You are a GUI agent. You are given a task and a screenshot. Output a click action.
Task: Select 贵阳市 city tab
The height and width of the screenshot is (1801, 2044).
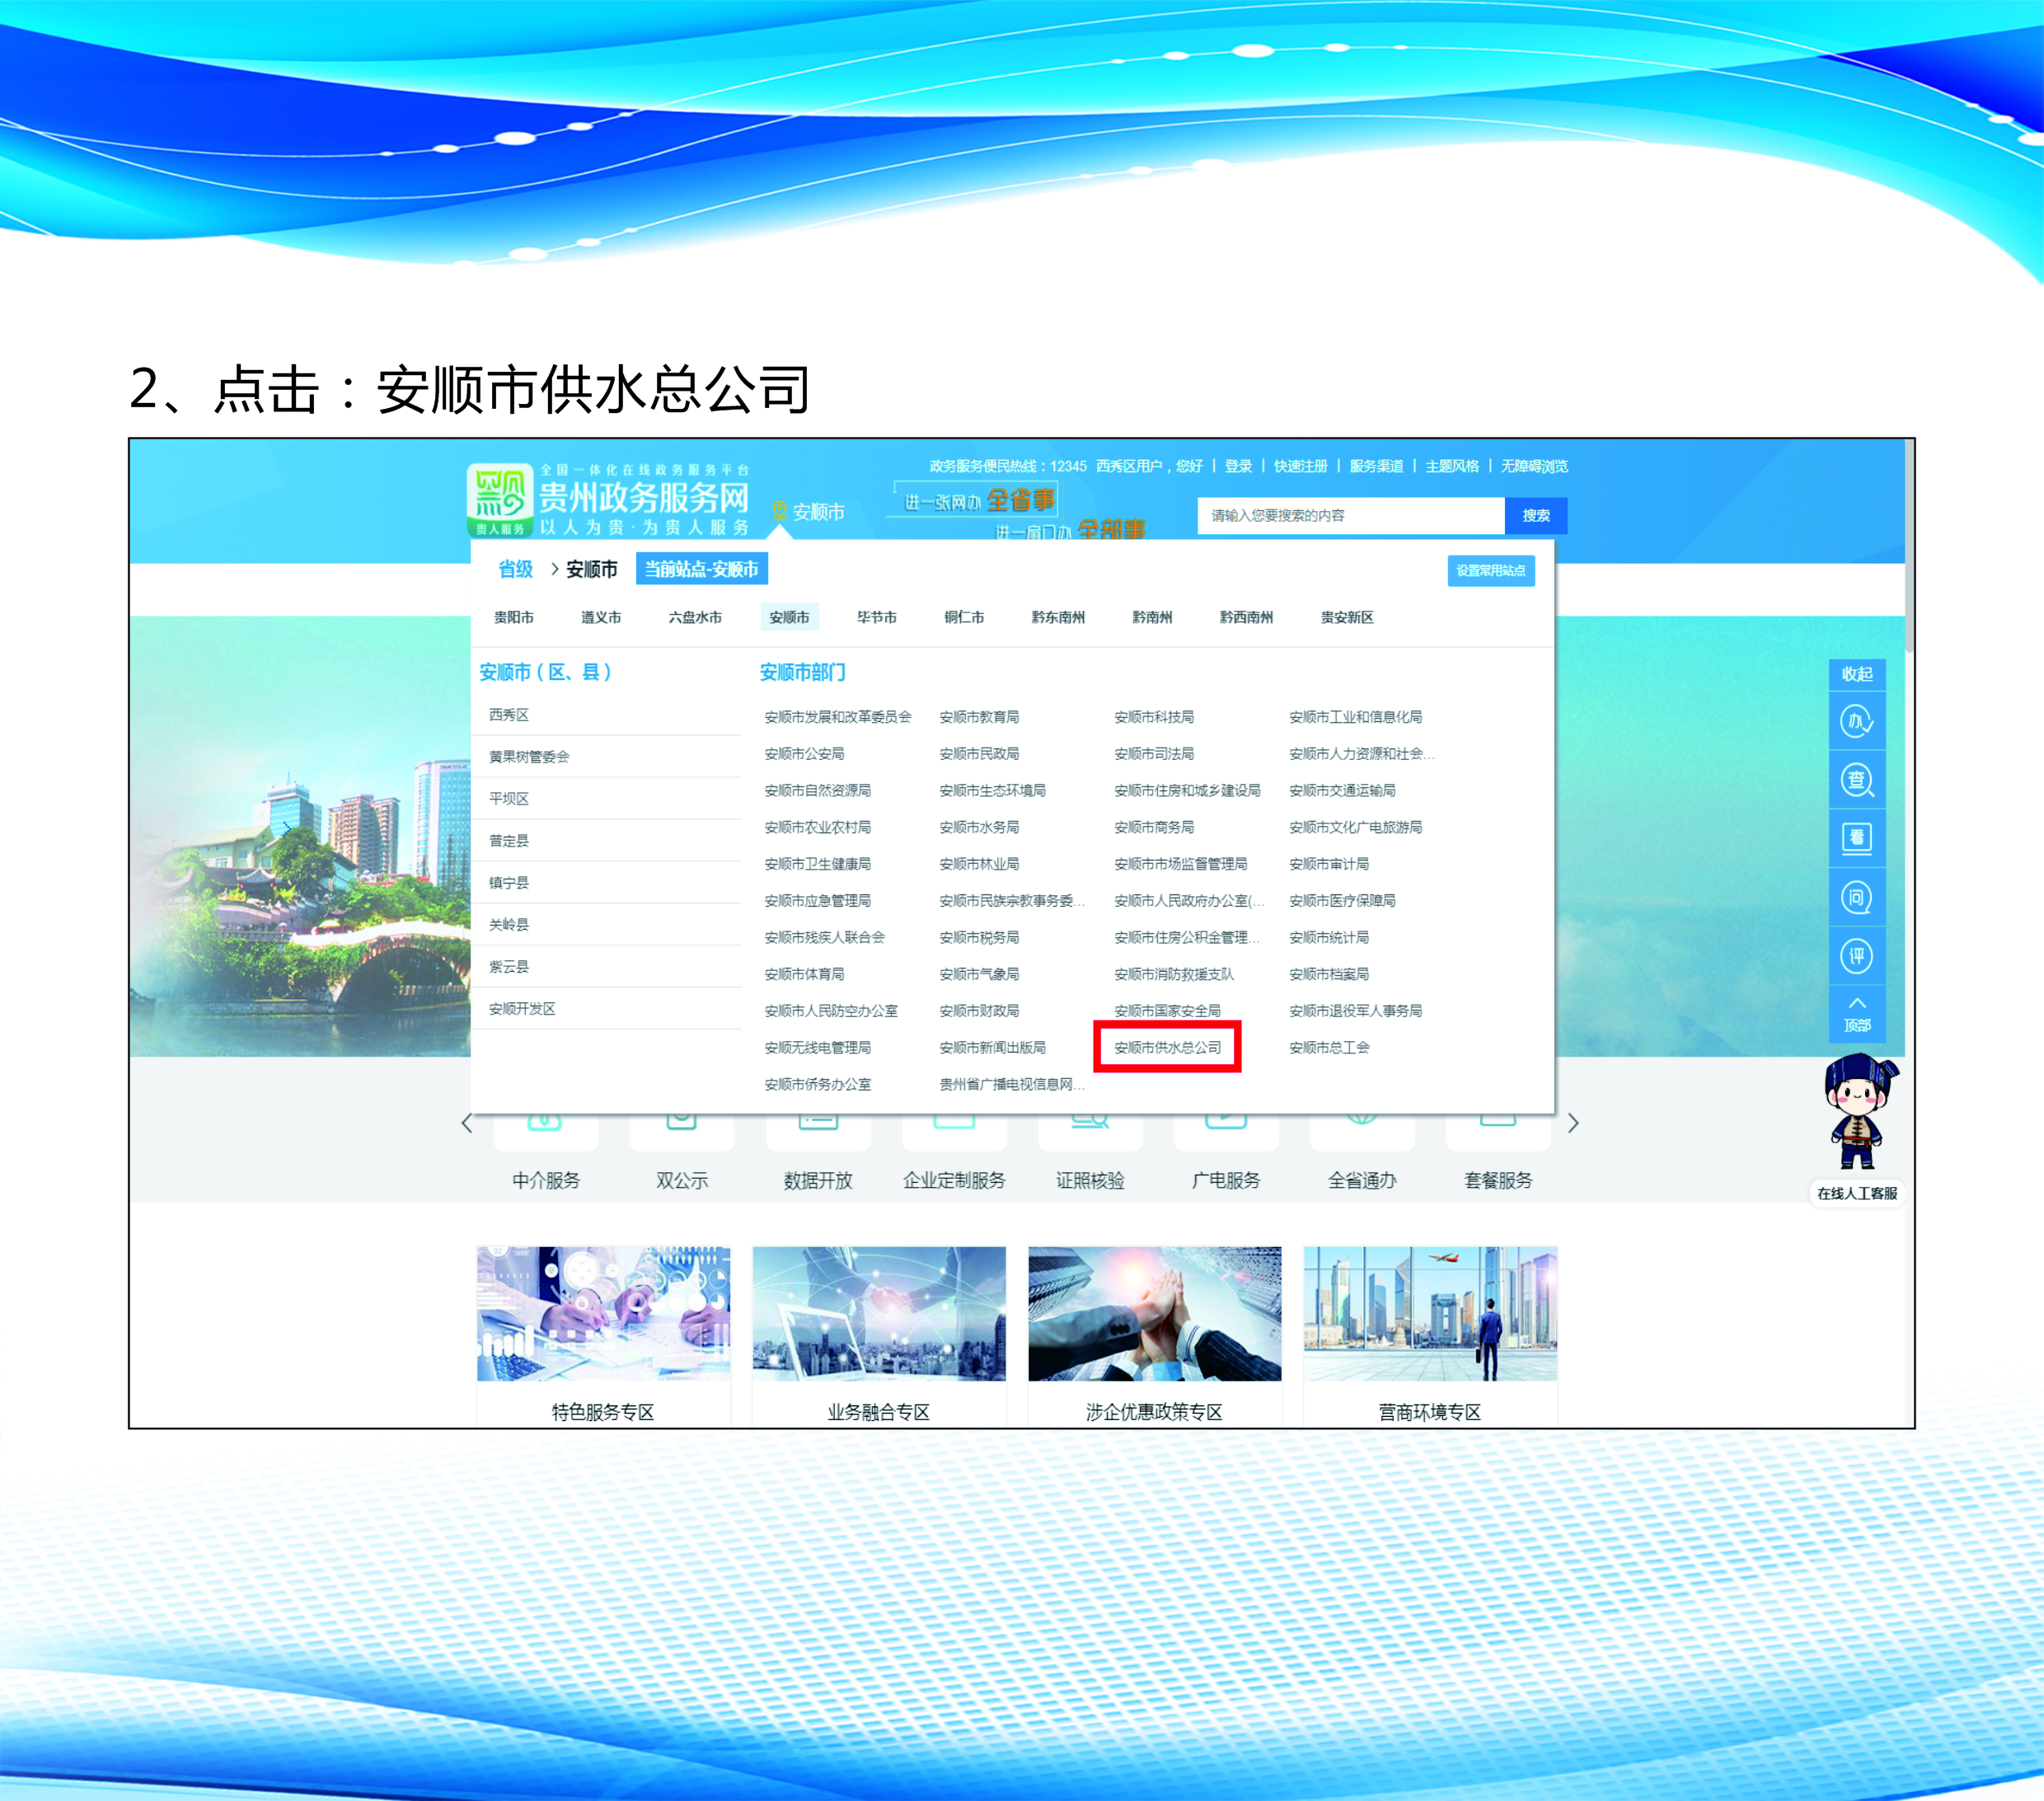pyautogui.click(x=513, y=617)
